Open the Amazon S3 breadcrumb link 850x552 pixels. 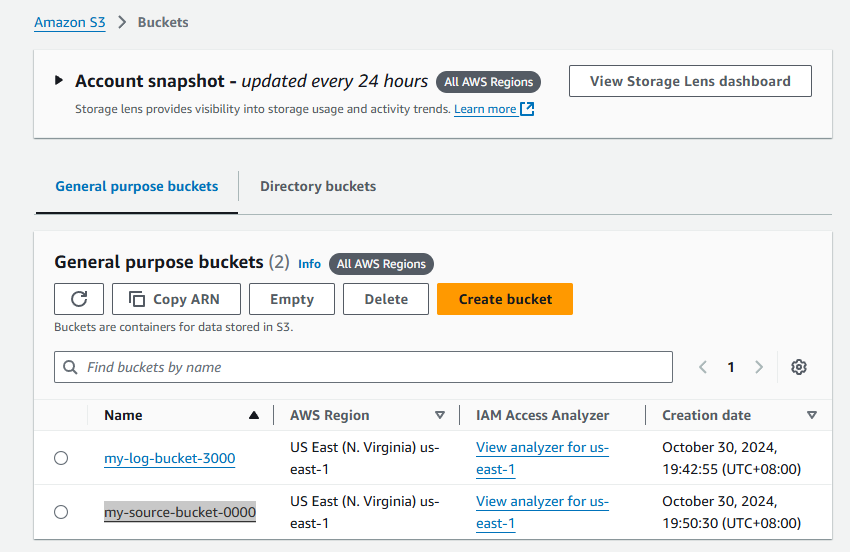pos(70,22)
